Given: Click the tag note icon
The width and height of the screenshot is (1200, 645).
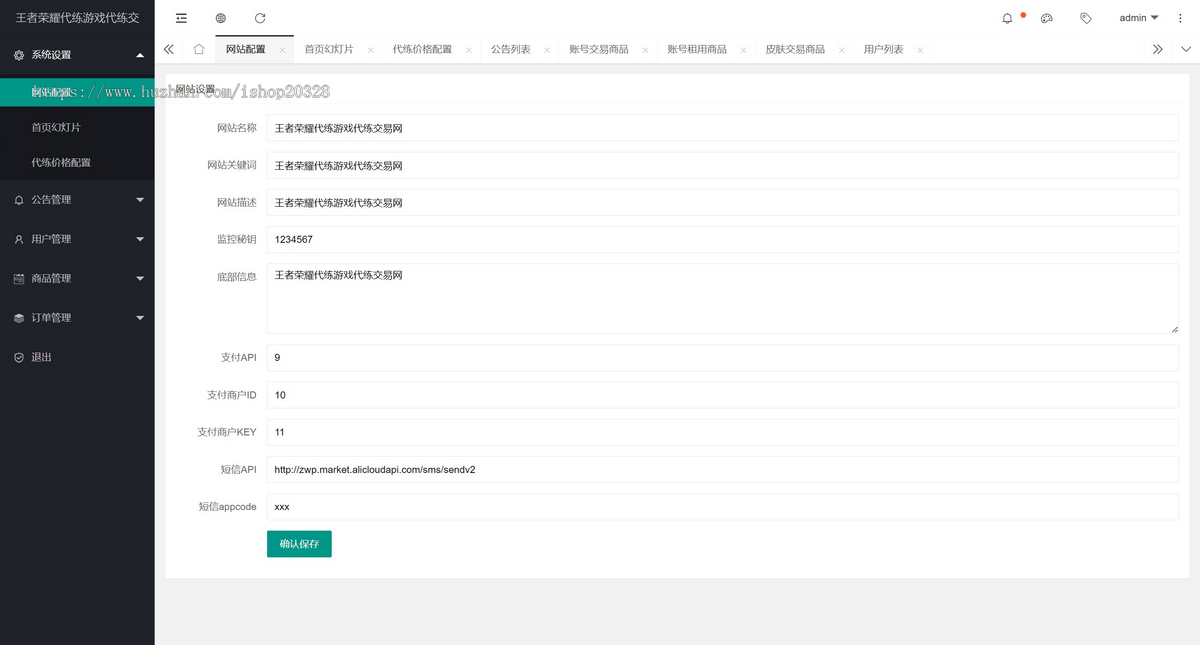Looking at the screenshot, I should coord(1086,18).
